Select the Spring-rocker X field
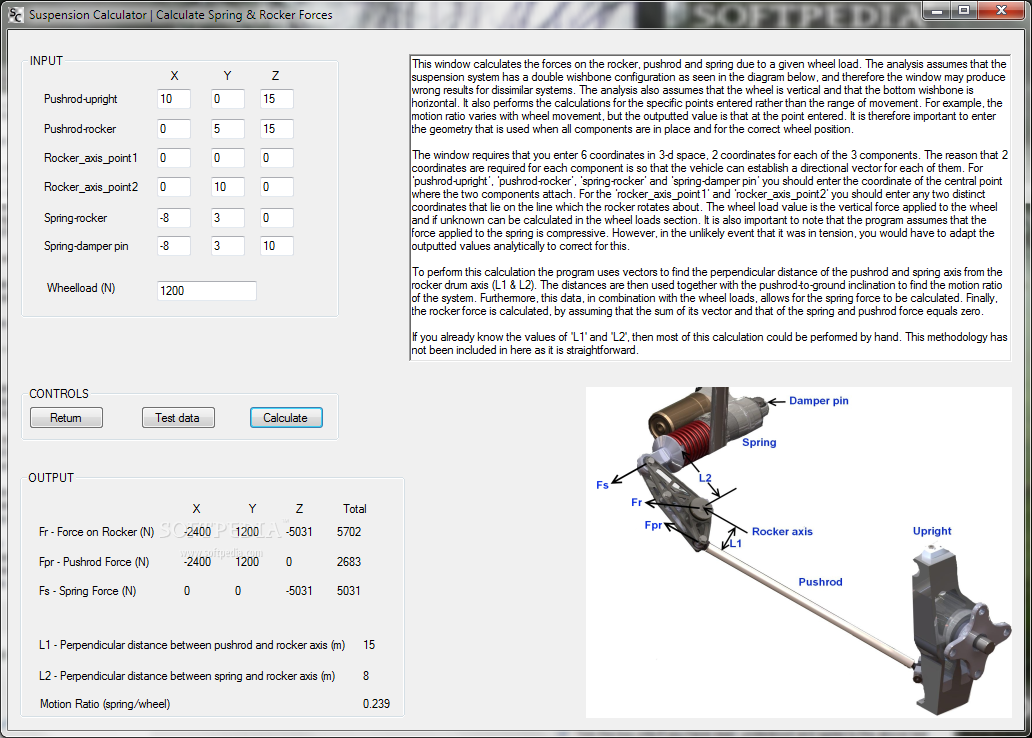Screen dimensions: 1032x738 pos(174,217)
